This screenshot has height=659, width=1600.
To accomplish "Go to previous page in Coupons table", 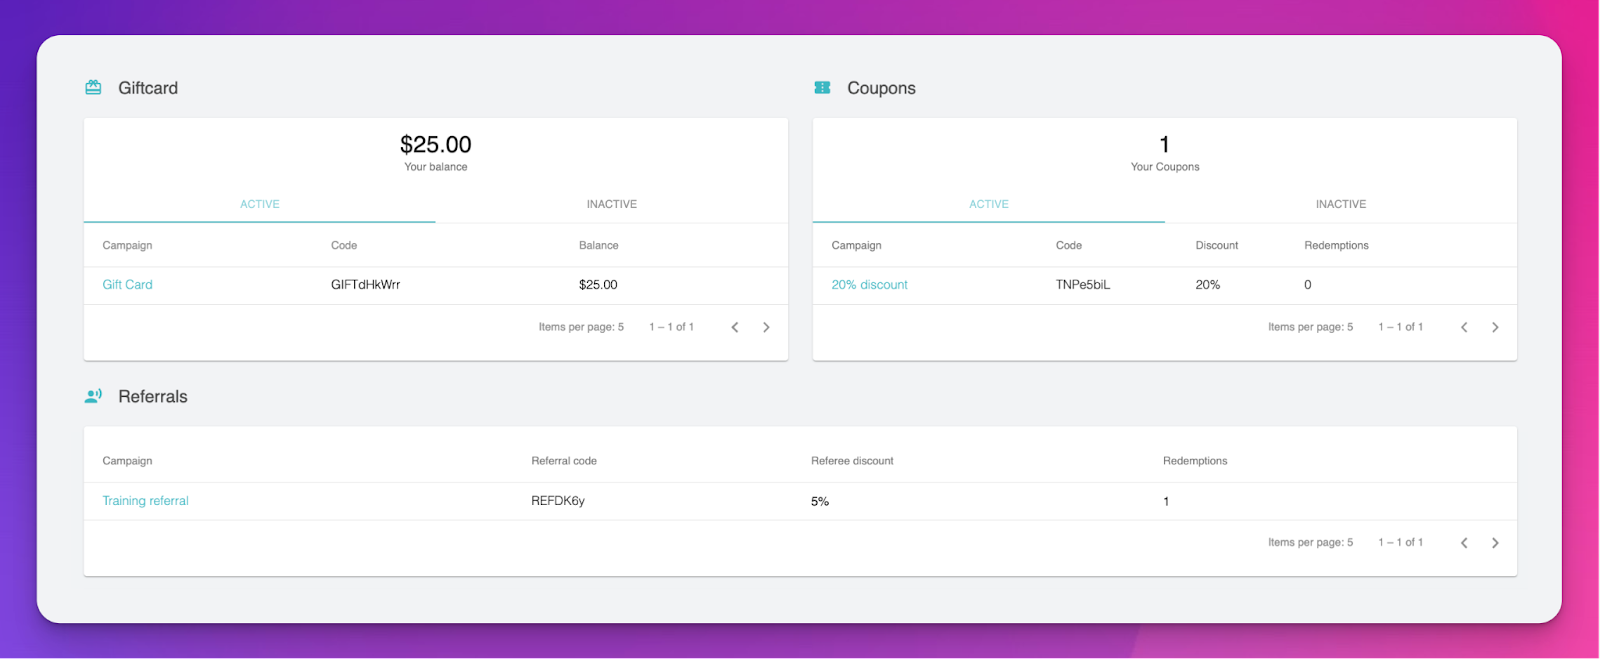I will [x=1464, y=327].
